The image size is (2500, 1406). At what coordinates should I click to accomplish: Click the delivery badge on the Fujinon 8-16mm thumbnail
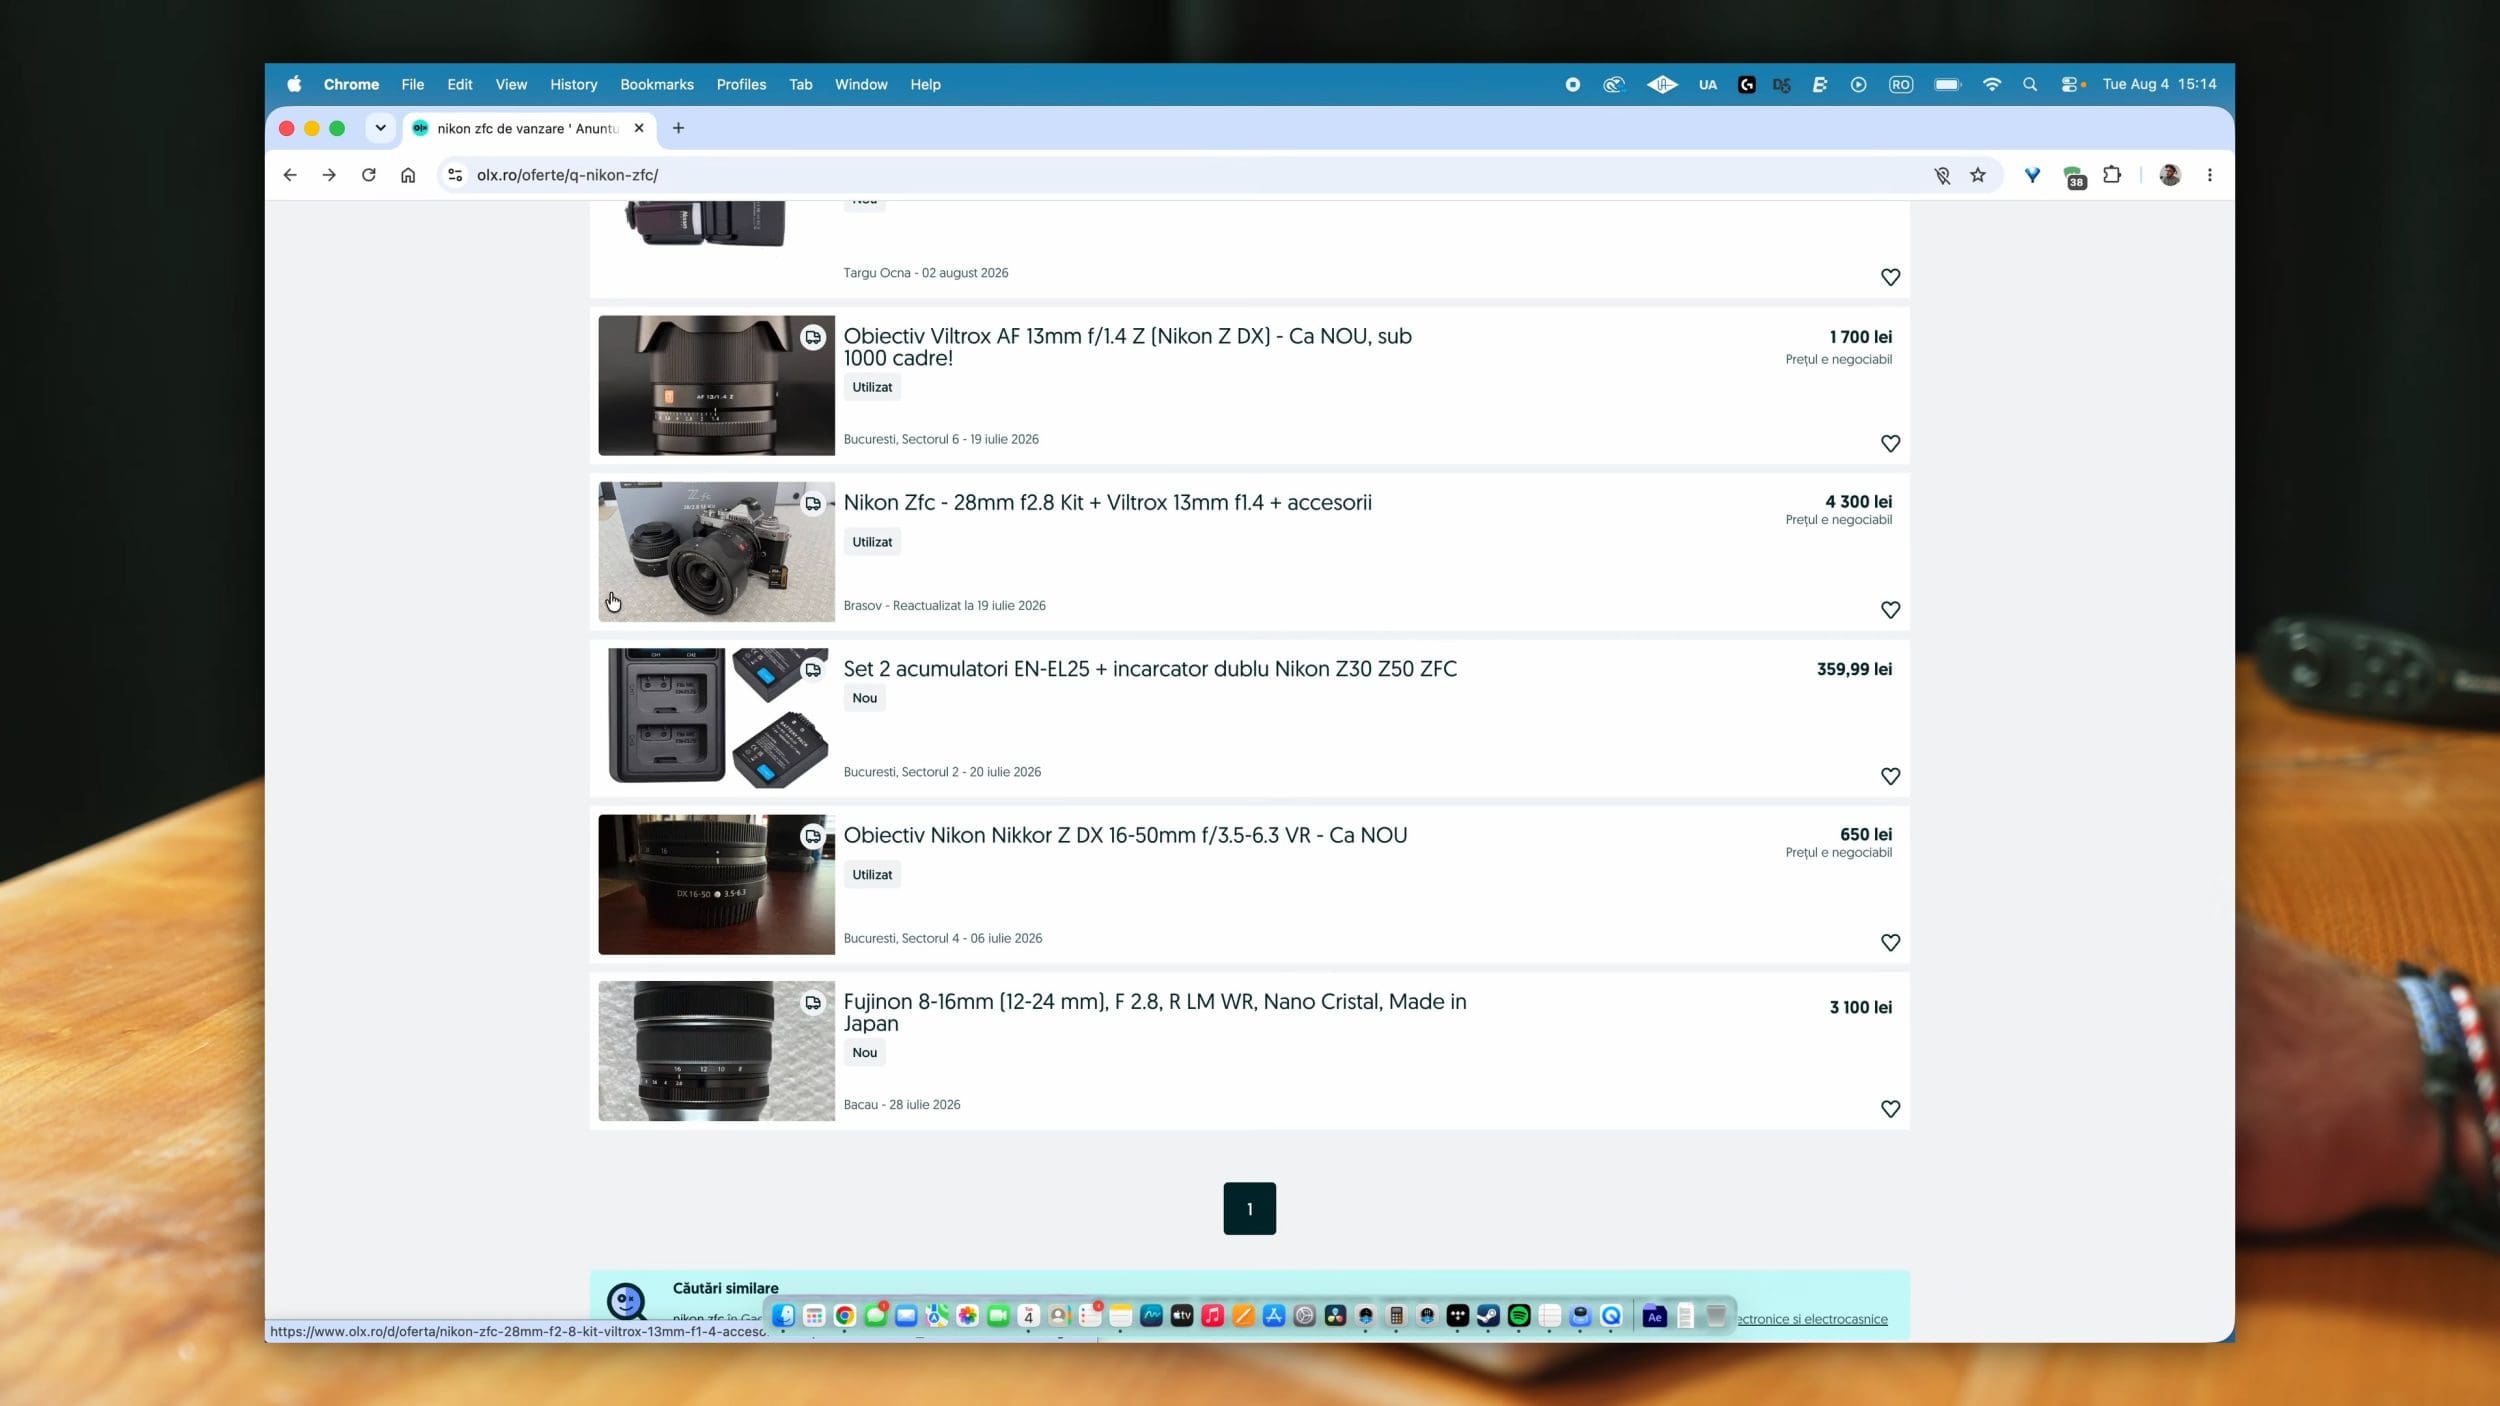click(813, 1003)
